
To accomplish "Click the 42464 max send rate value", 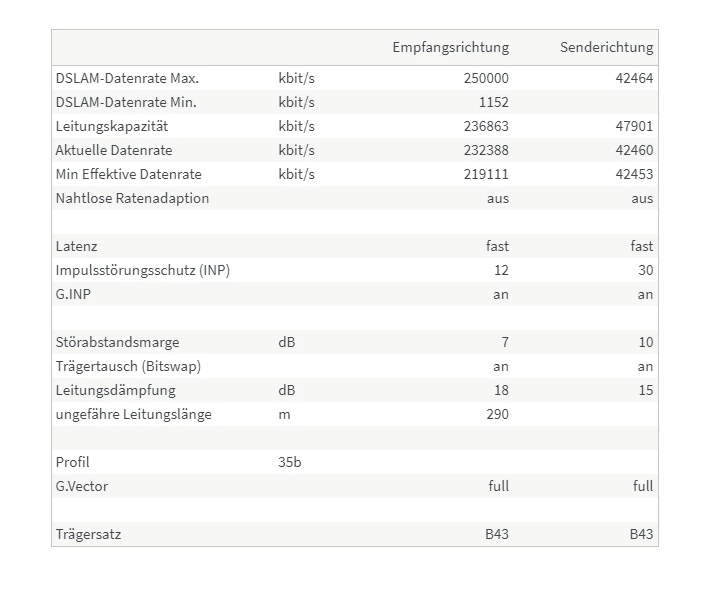I will (x=634, y=78).
